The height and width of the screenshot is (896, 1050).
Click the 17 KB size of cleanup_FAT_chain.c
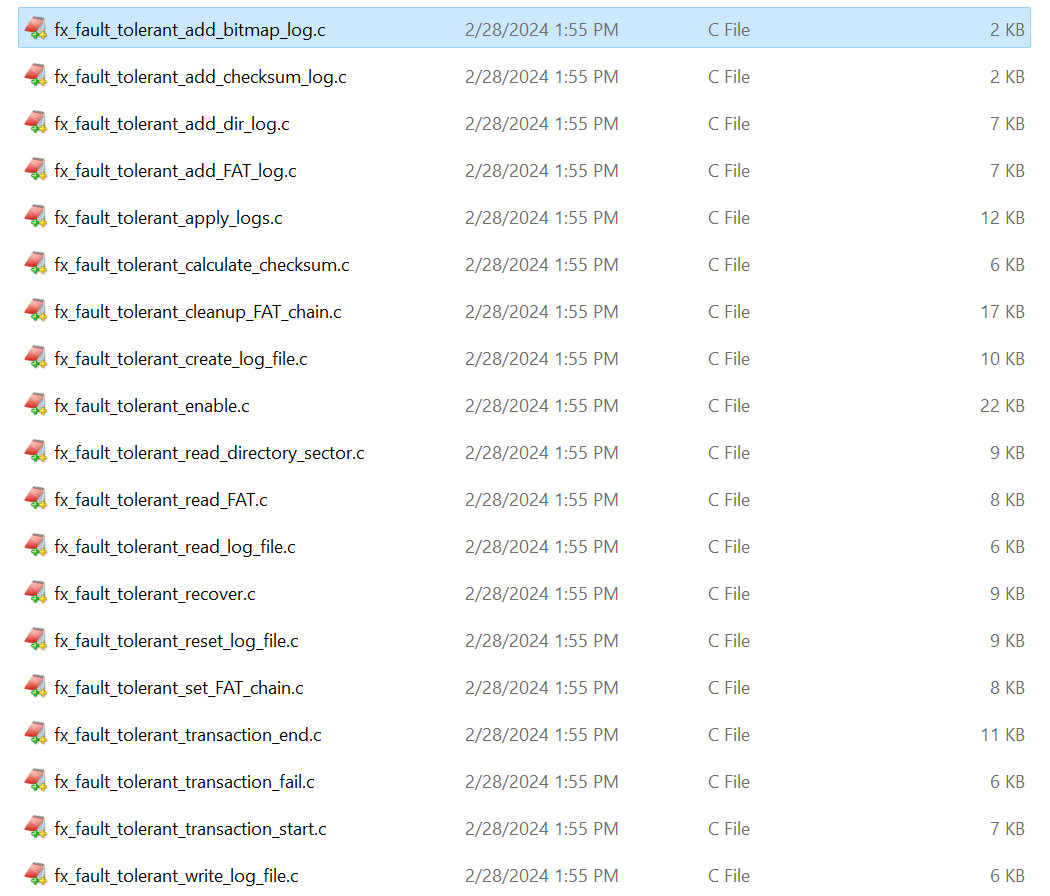(x=1002, y=312)
